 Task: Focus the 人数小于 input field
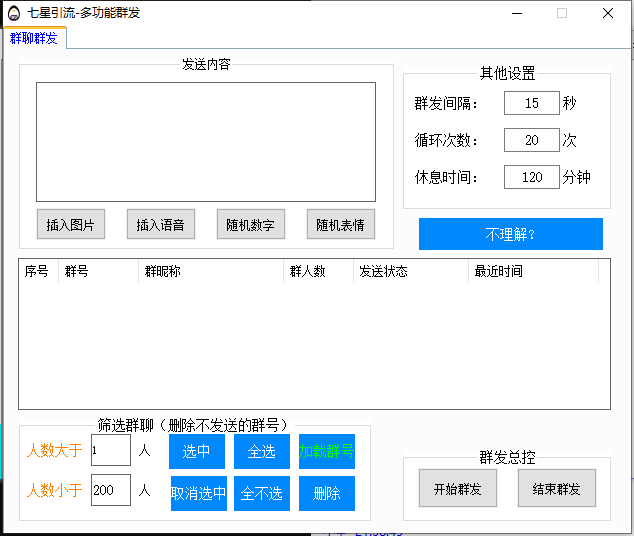tap(111, 490)
